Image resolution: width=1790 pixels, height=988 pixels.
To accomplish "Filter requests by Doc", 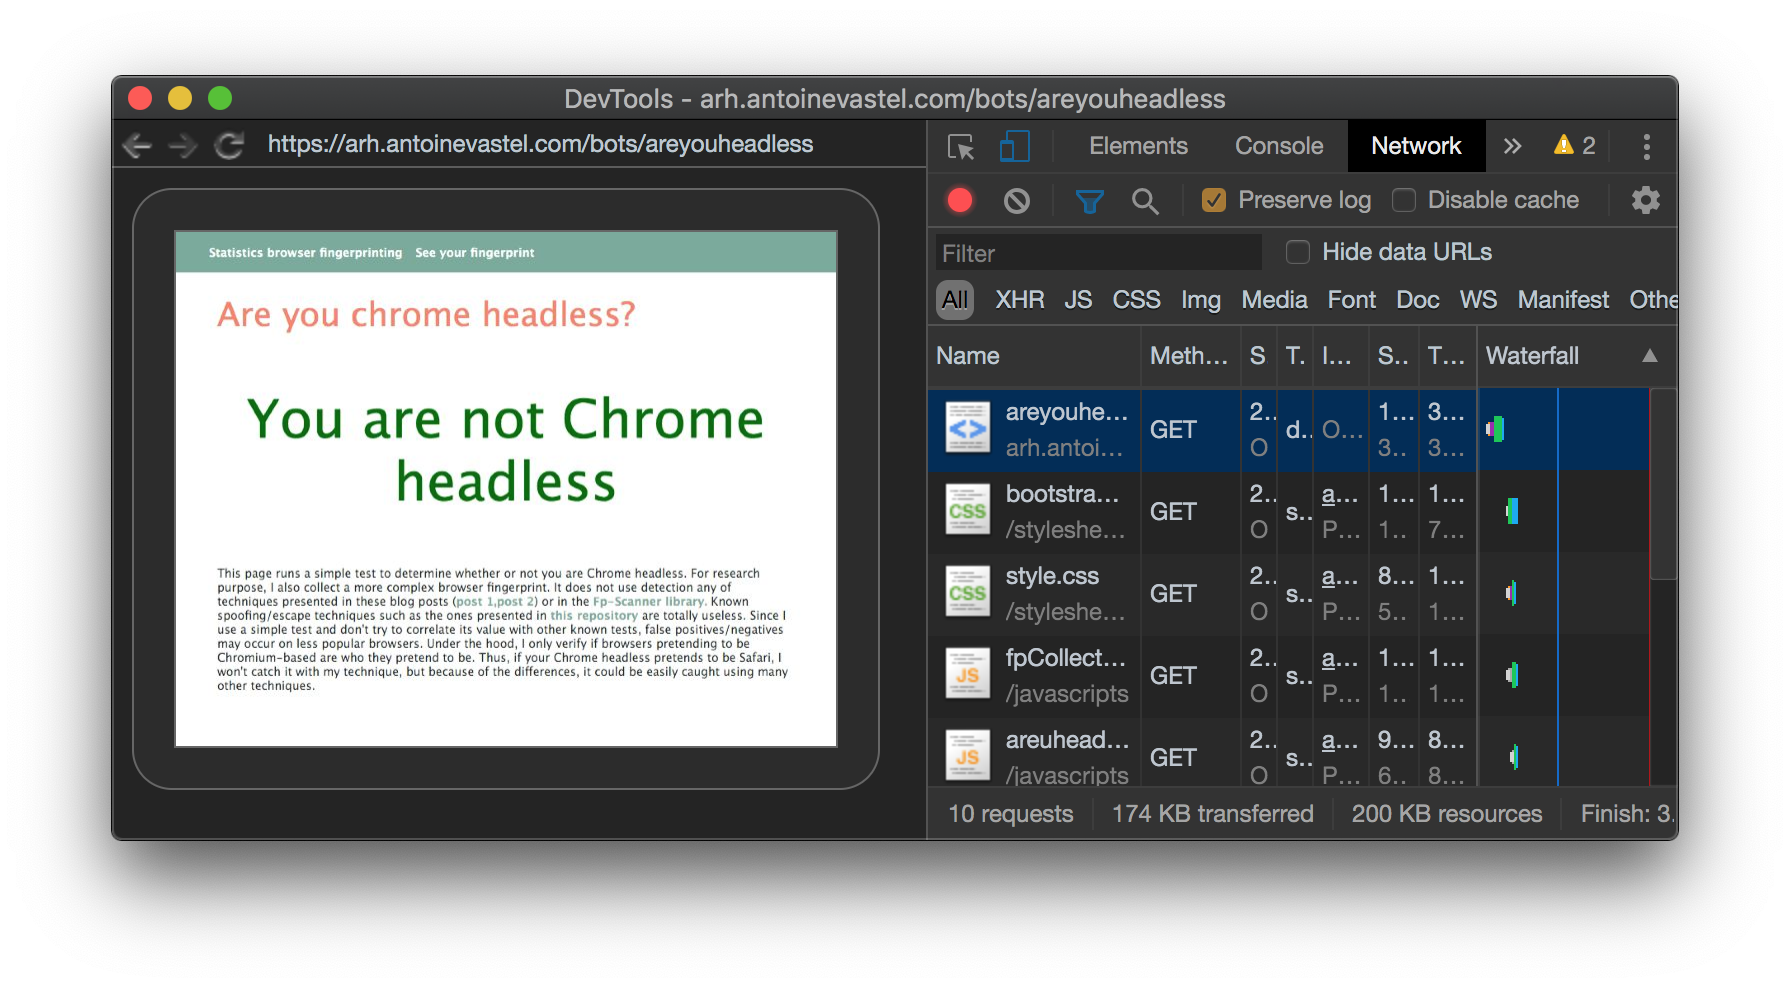I will 1418,300.
